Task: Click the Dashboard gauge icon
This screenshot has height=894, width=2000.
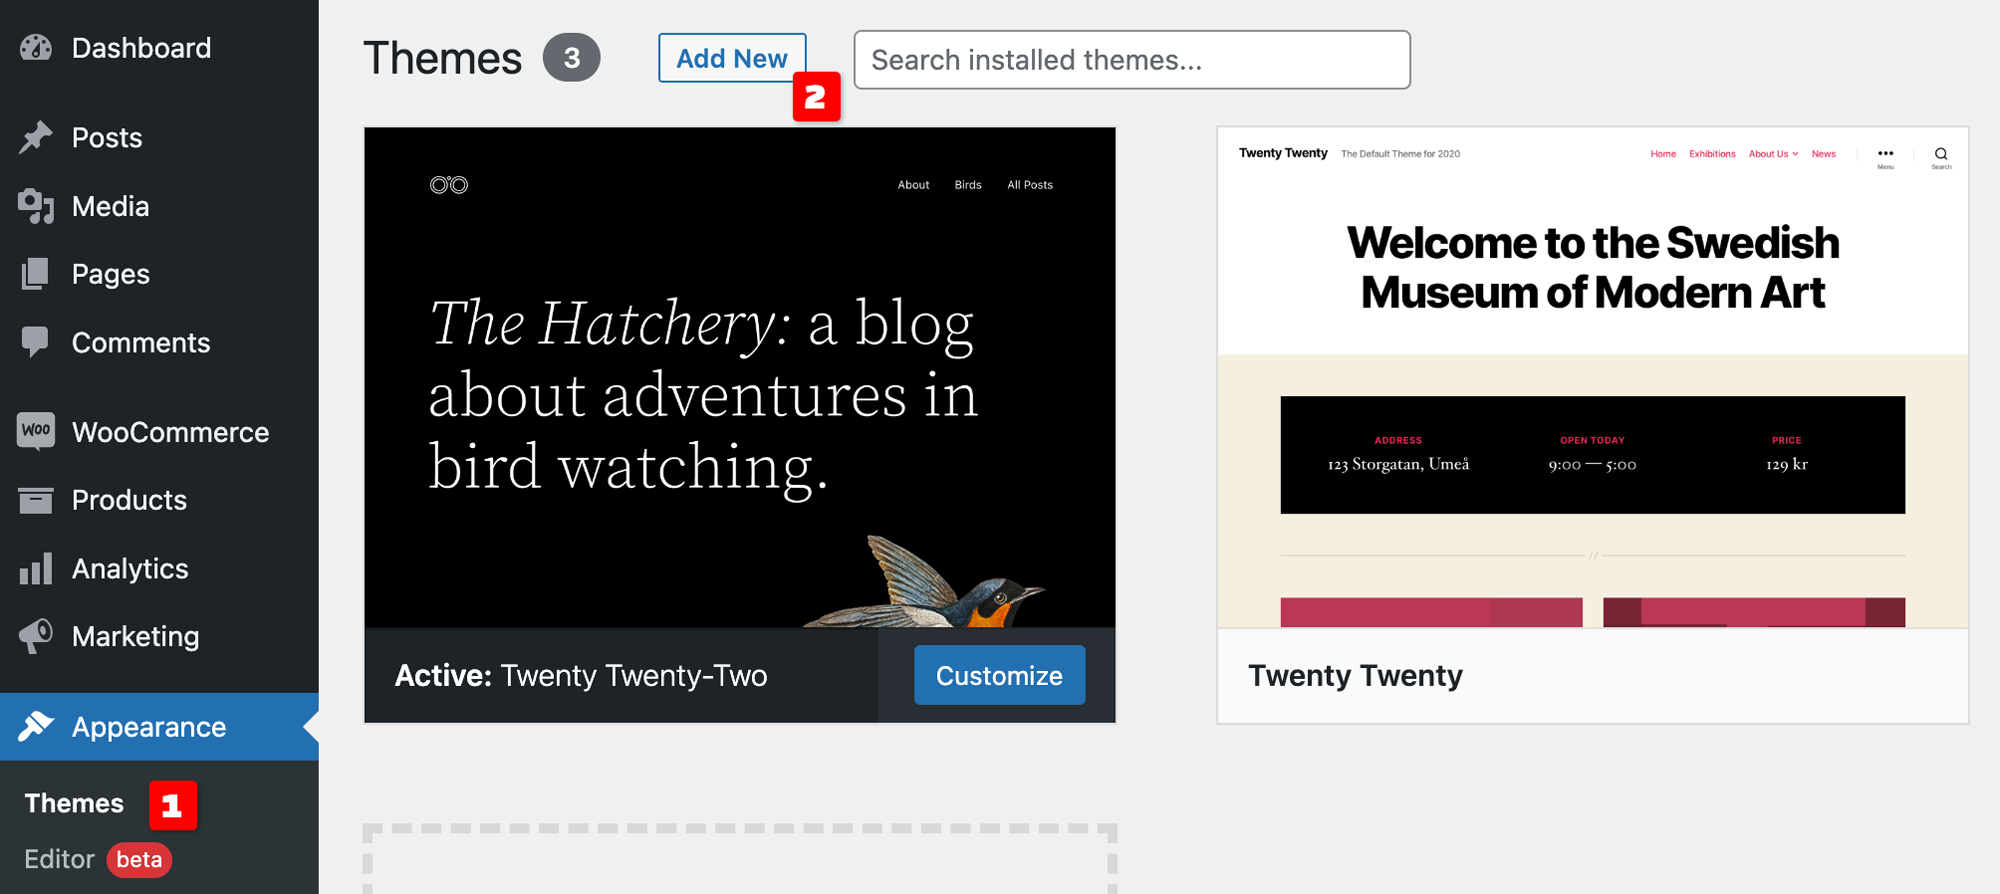Action: click(36, 48)
